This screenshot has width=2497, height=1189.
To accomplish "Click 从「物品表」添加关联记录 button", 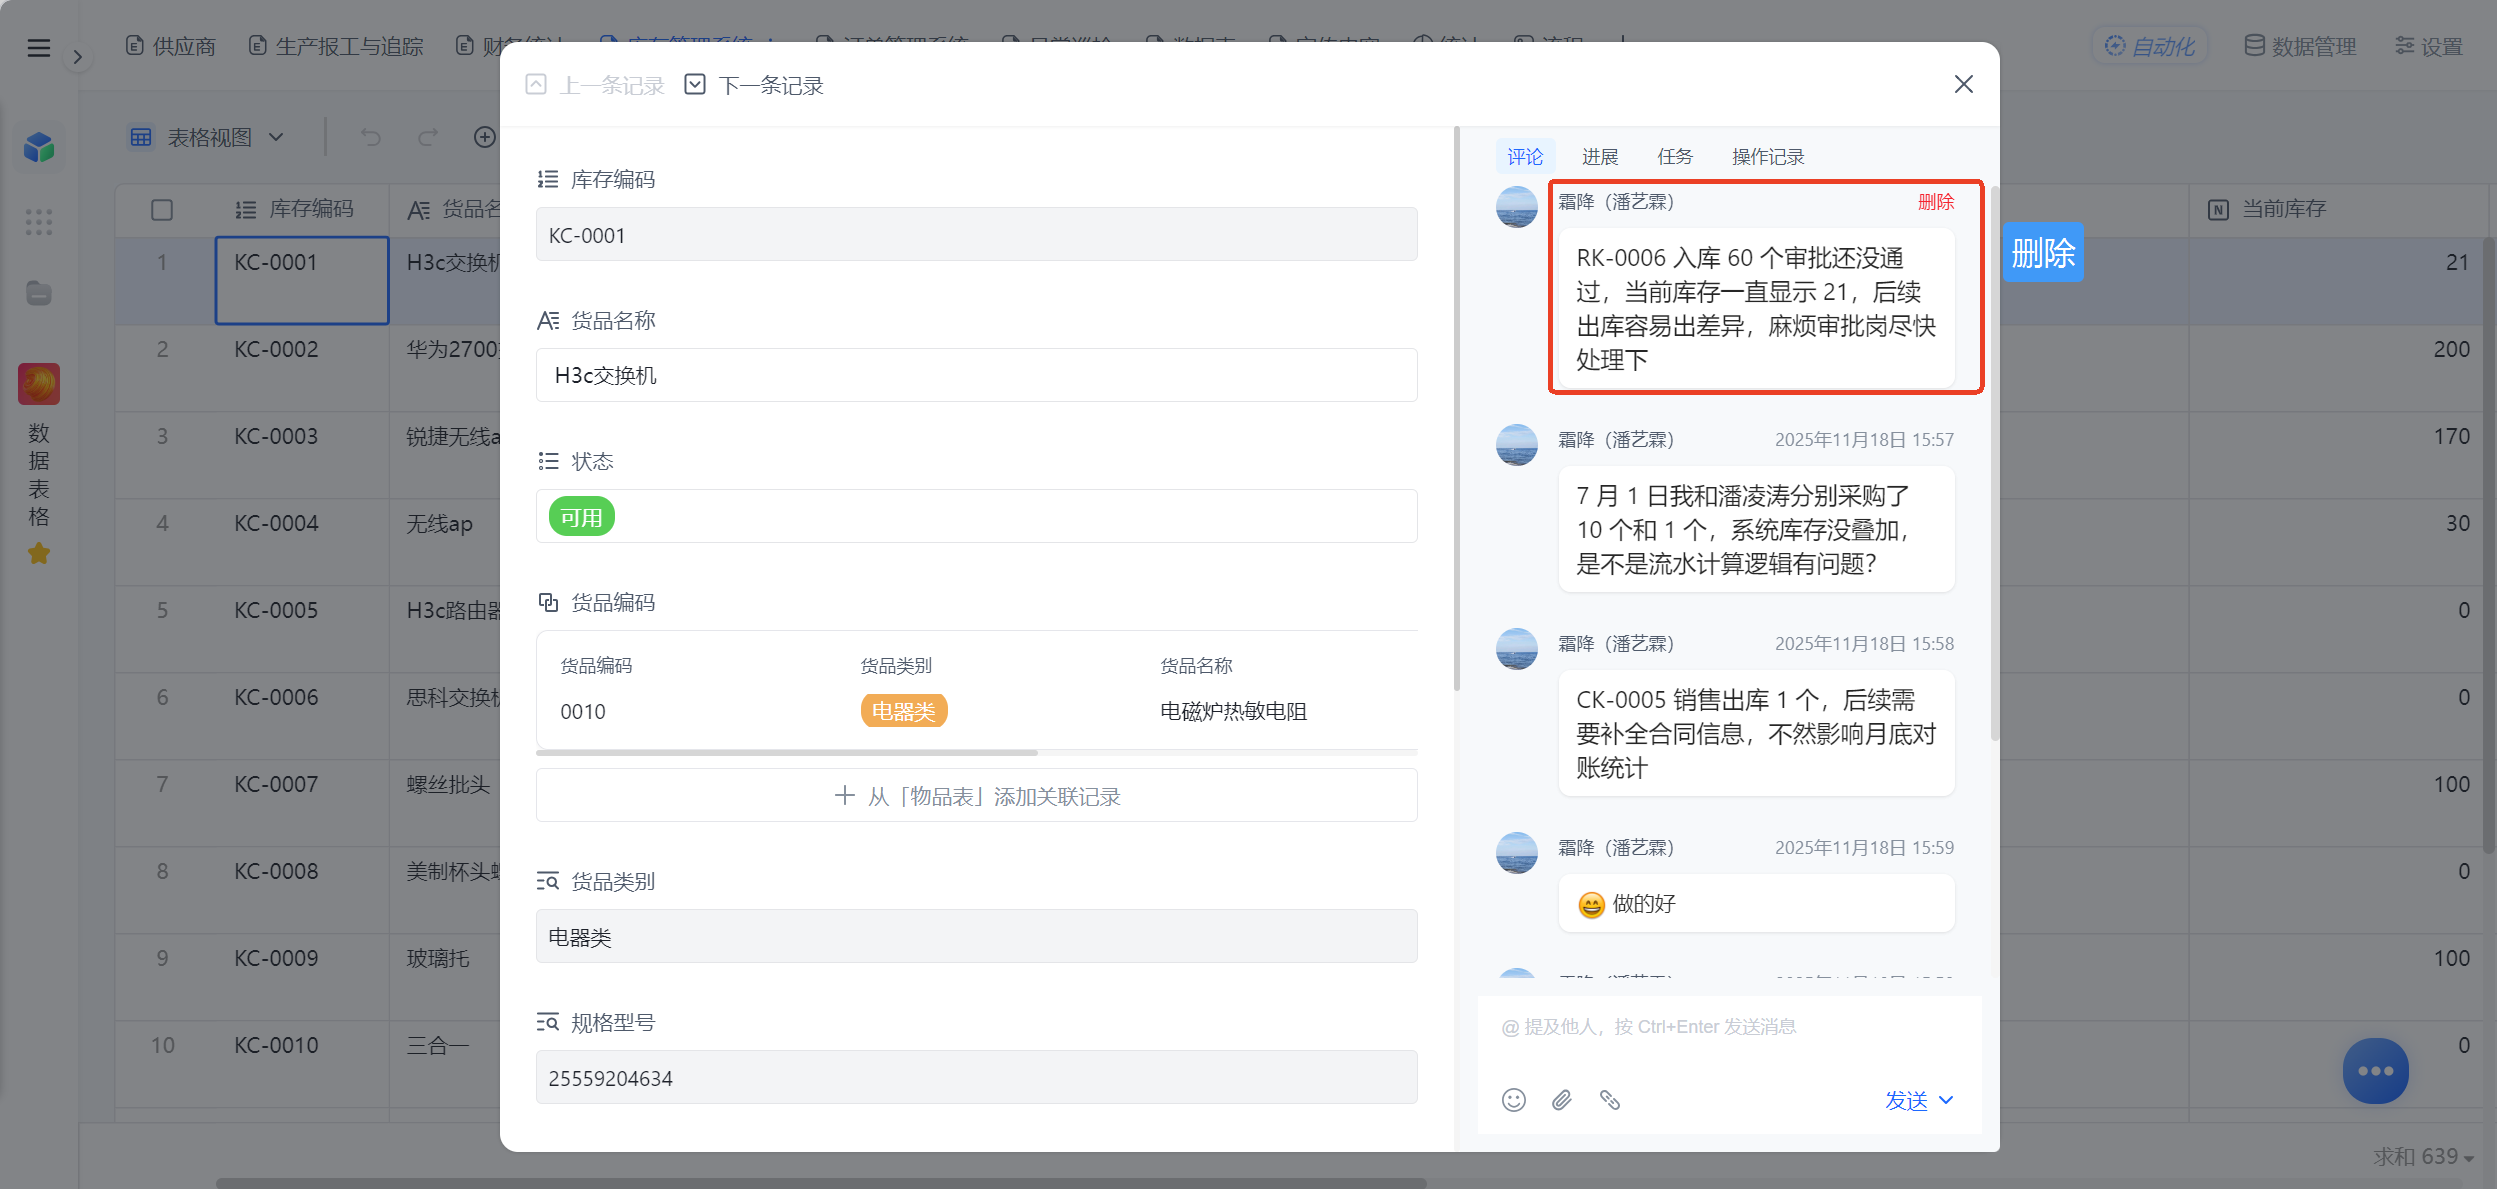I will 976,795.
